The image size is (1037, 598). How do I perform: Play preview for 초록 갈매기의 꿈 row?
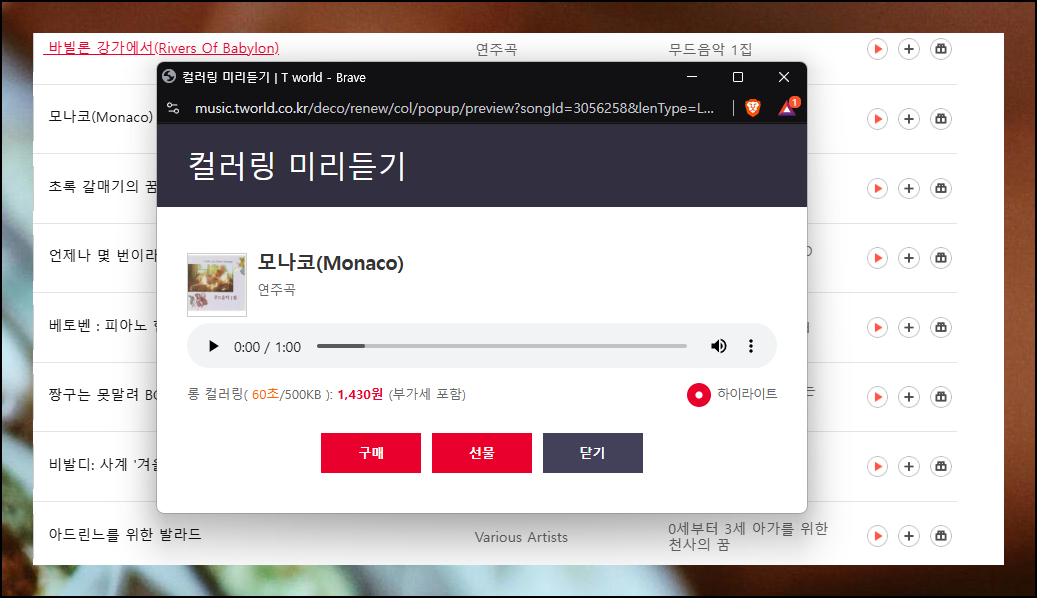[x=877, y=189]
